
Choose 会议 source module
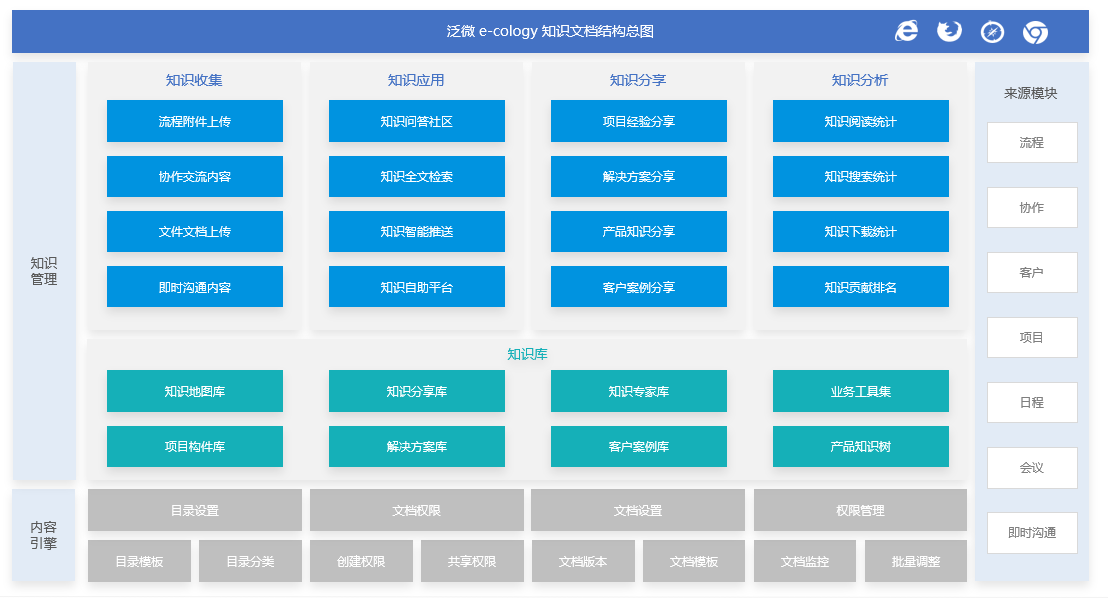click(1032, 467)
